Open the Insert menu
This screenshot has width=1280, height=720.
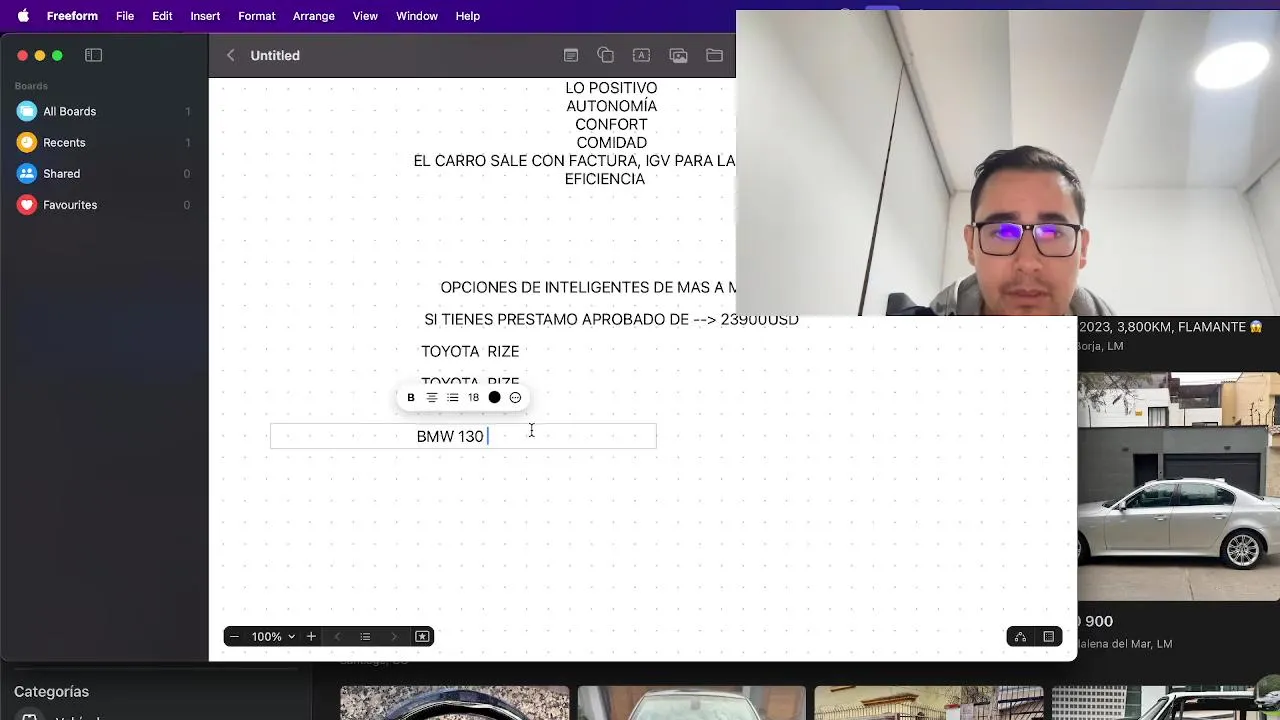(205, 16)
